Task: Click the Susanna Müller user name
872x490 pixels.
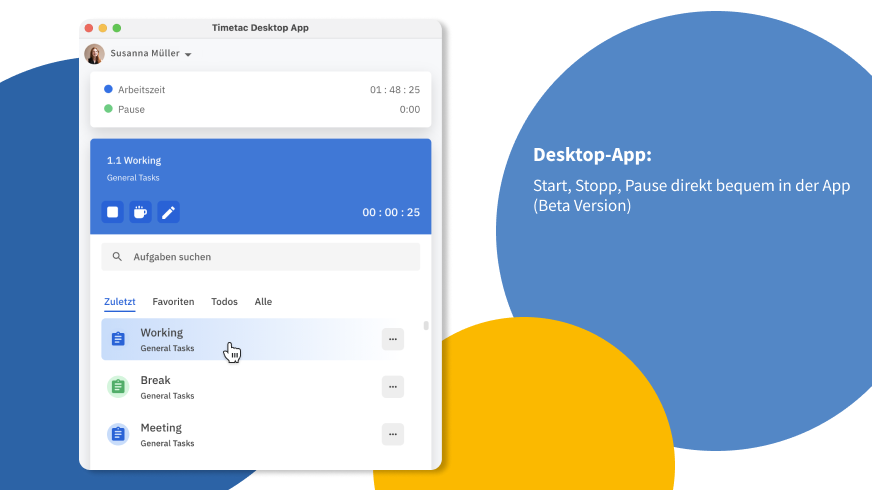Action: pyautogui.click(x=145, y=53)
